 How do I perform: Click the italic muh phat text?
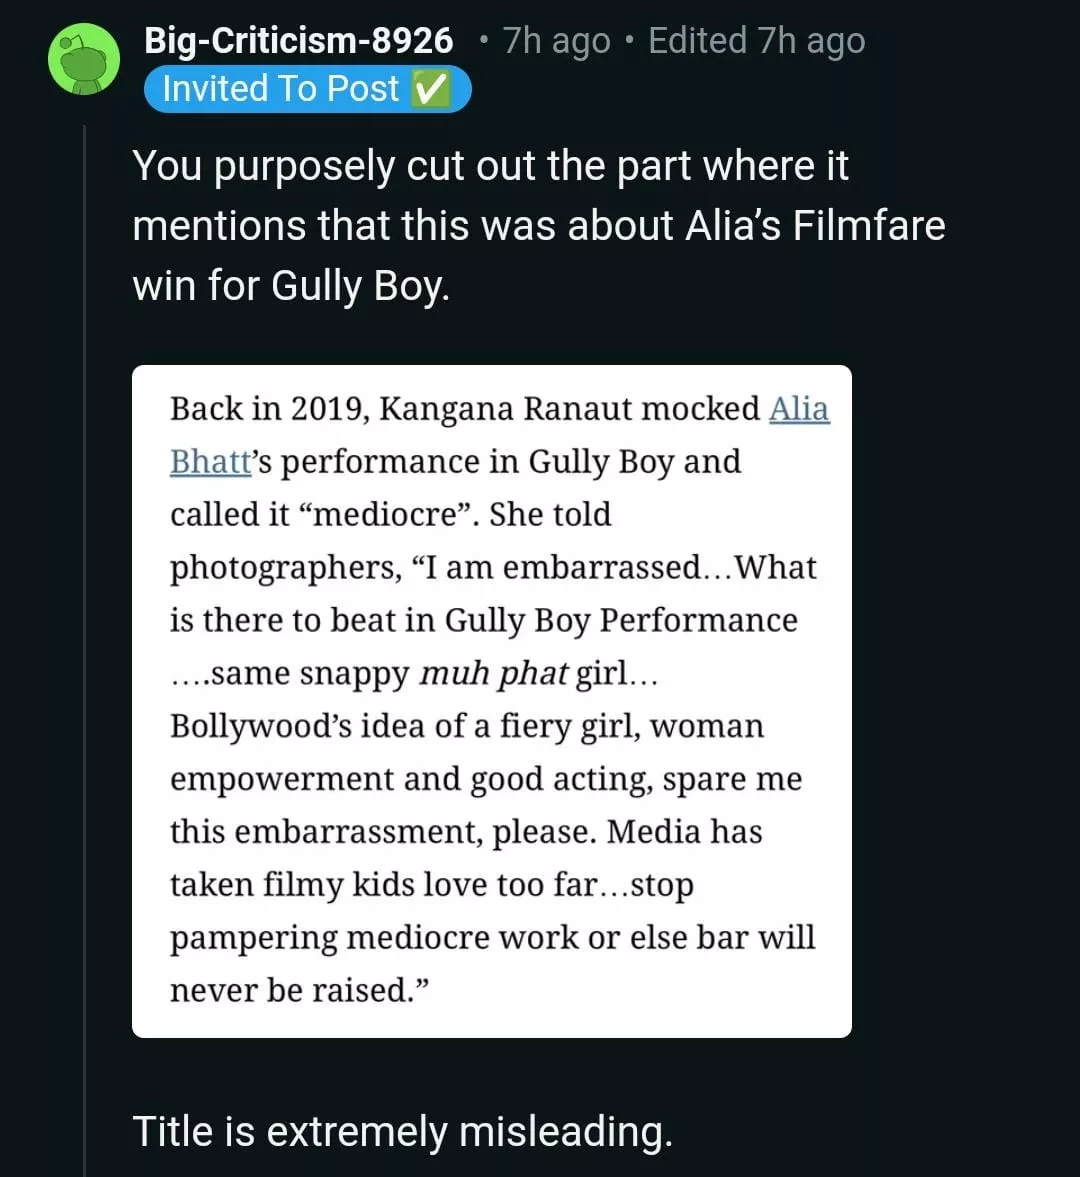493,674
